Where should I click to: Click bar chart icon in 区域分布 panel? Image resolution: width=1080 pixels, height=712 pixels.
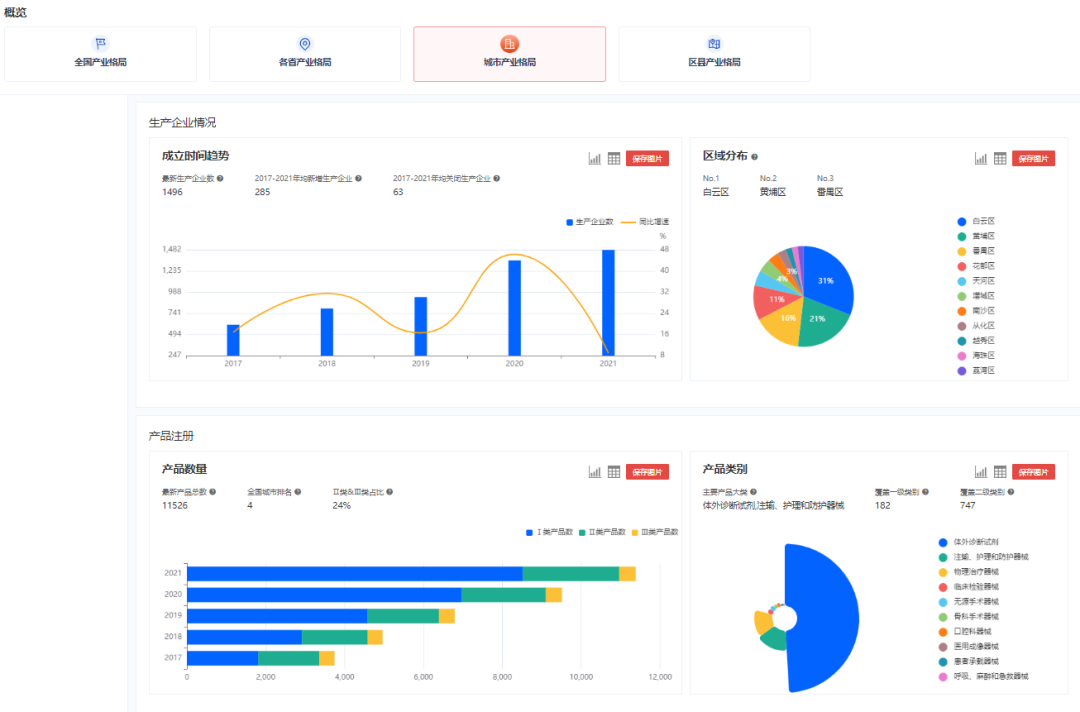(981, 158)
